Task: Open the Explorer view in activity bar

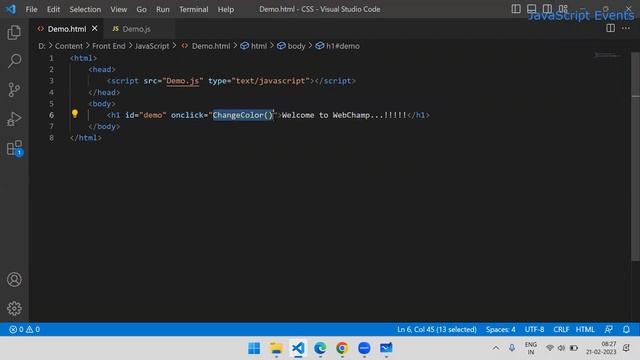Action: click(x=14, y=33)
